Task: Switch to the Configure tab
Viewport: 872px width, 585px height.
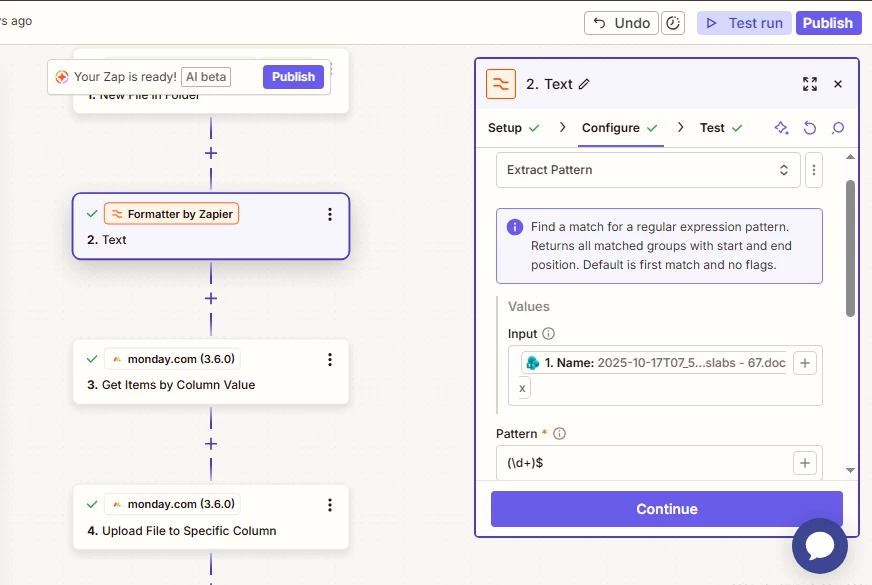Action: pyautogui.click(x=620, y=128)
